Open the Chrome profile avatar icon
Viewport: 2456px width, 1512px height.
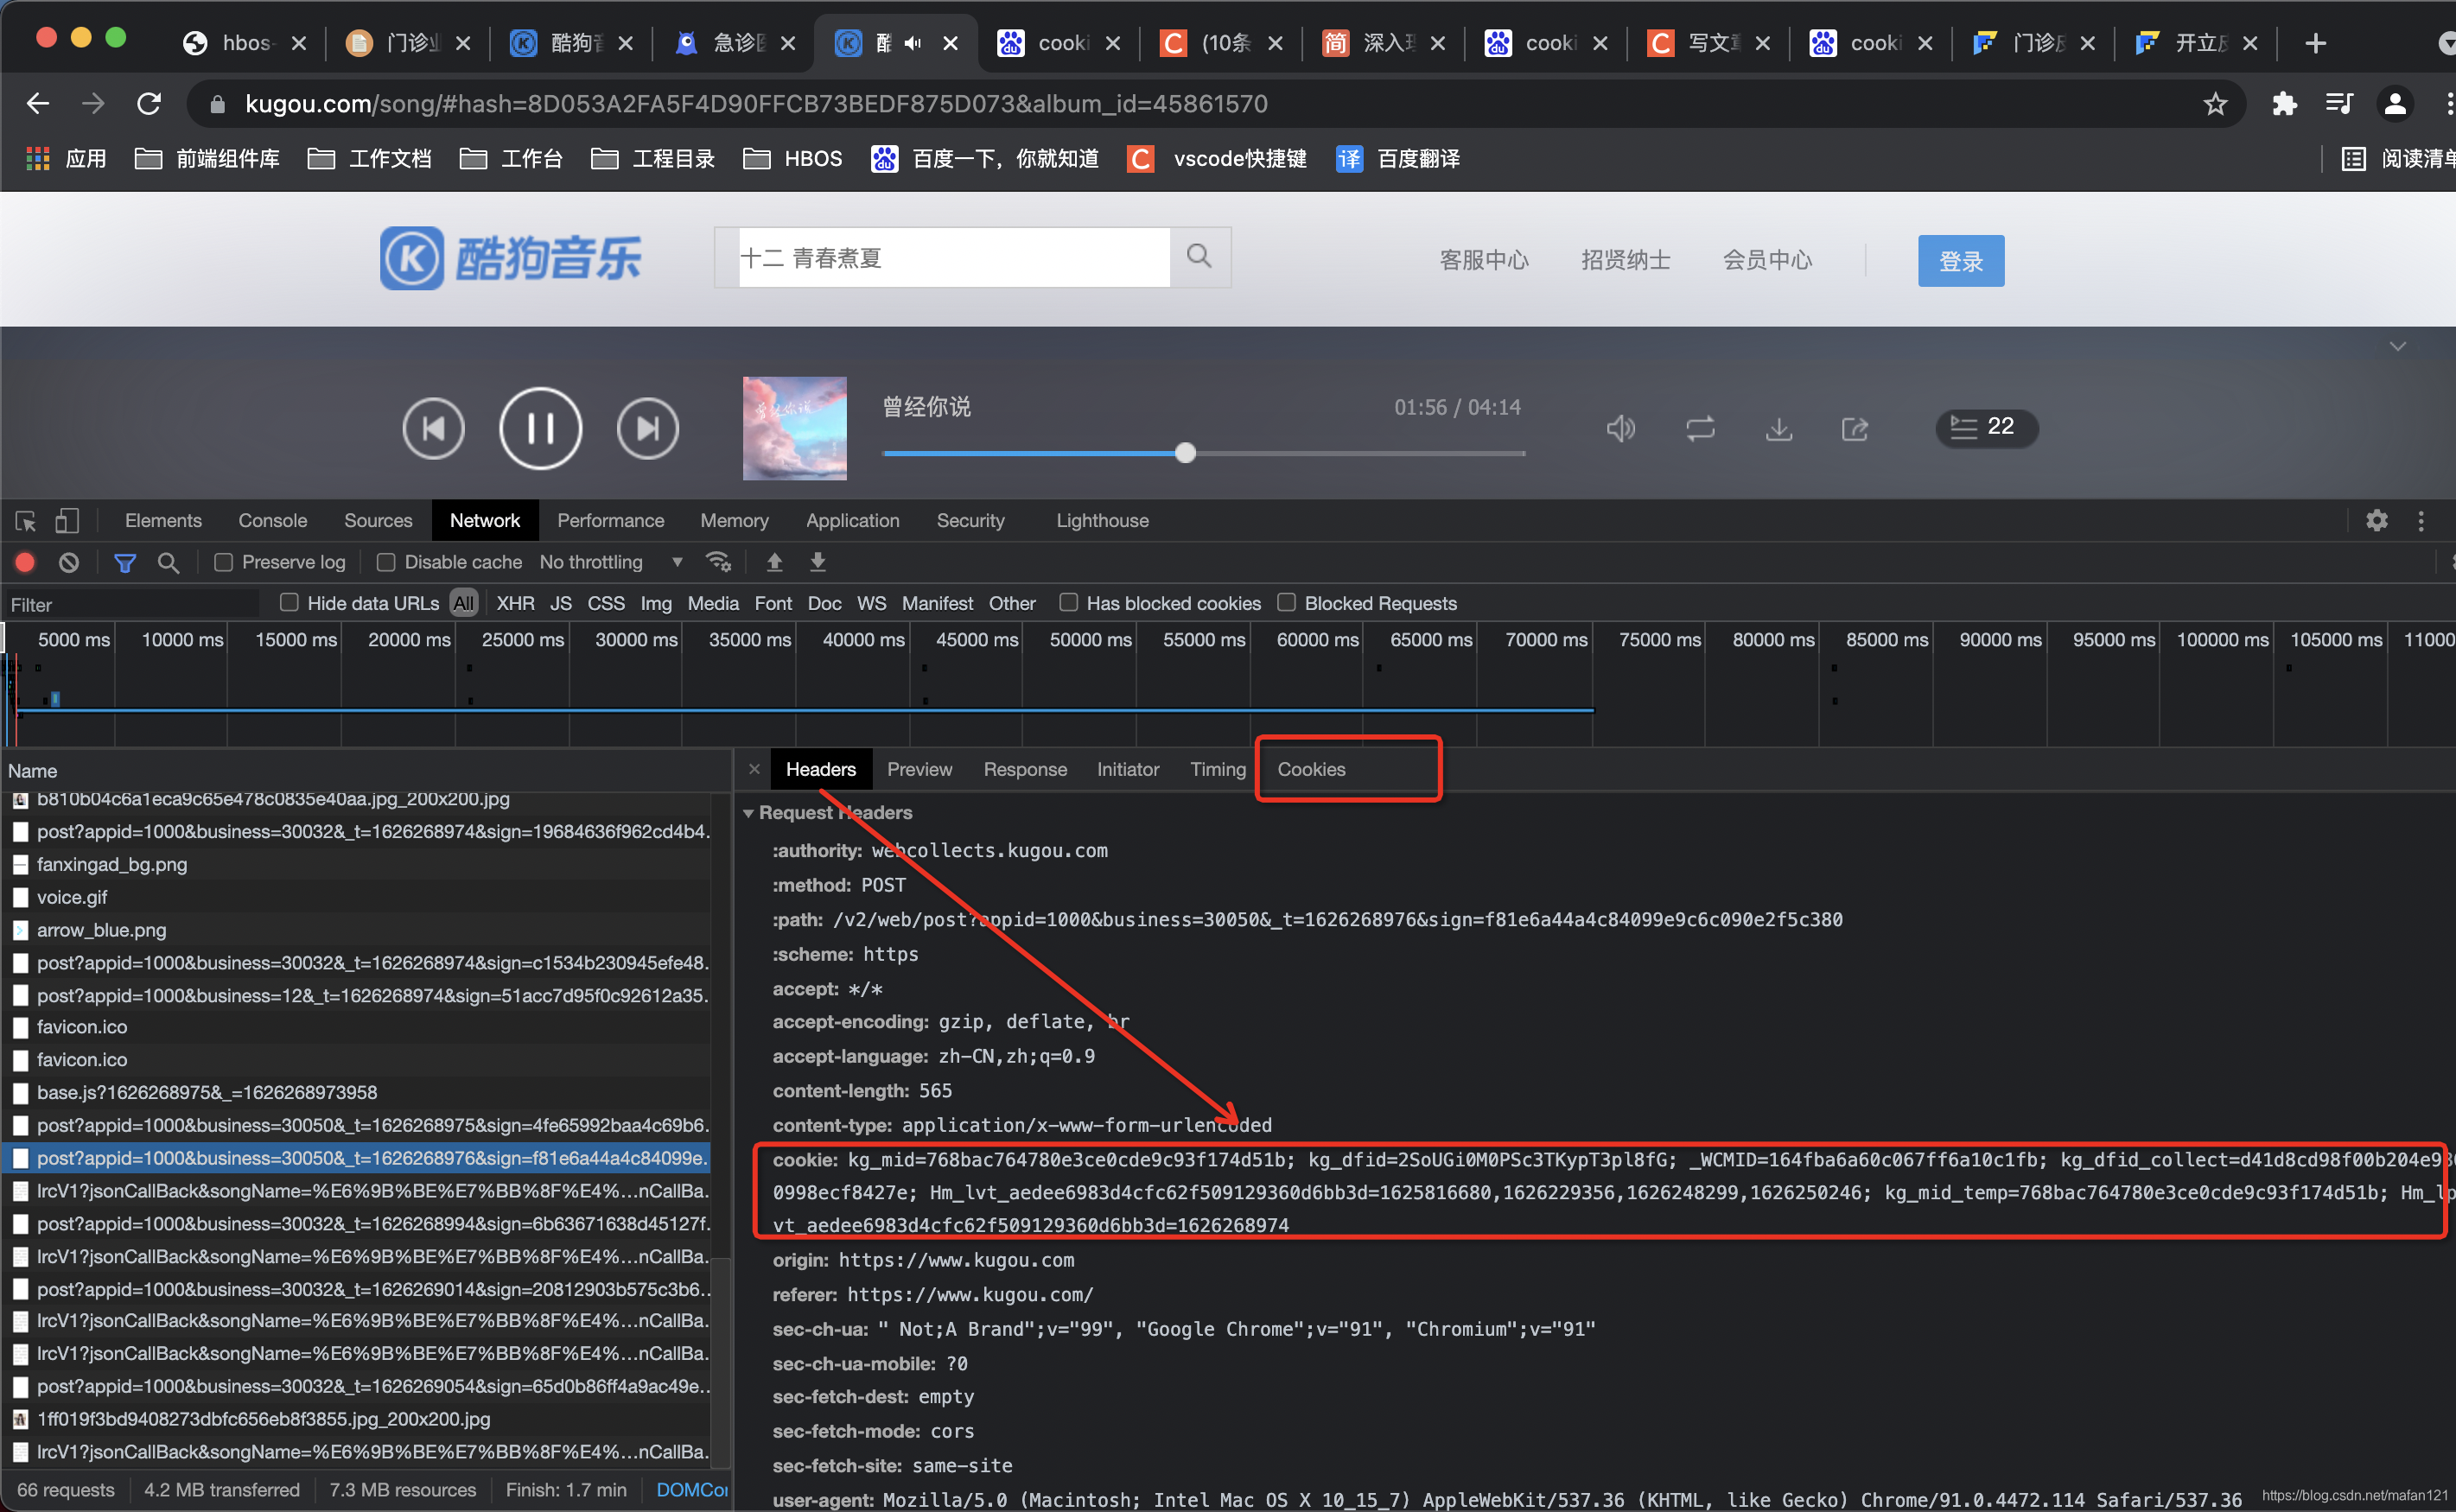[x=2395, y=104]
